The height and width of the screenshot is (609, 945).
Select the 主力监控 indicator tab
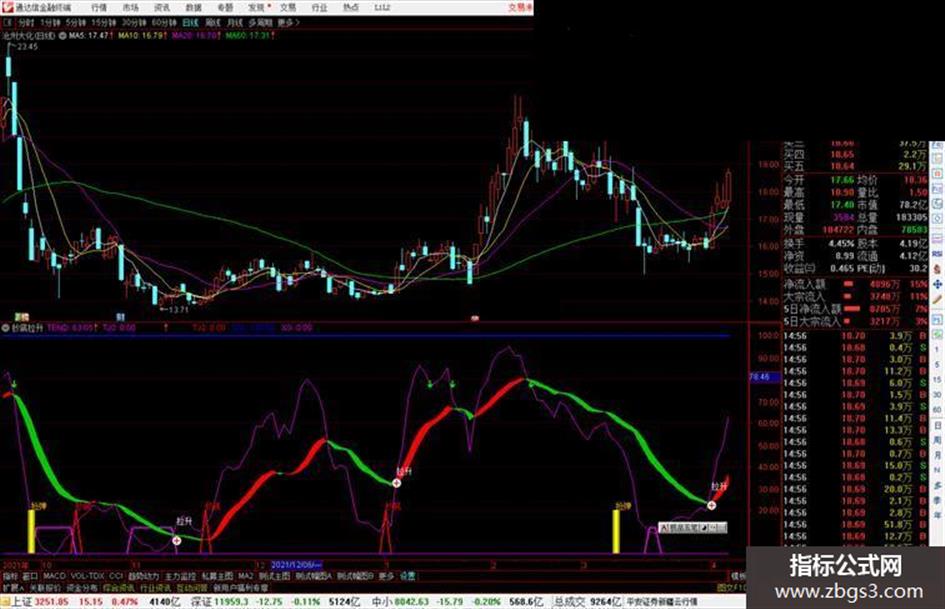pos(180,576)
